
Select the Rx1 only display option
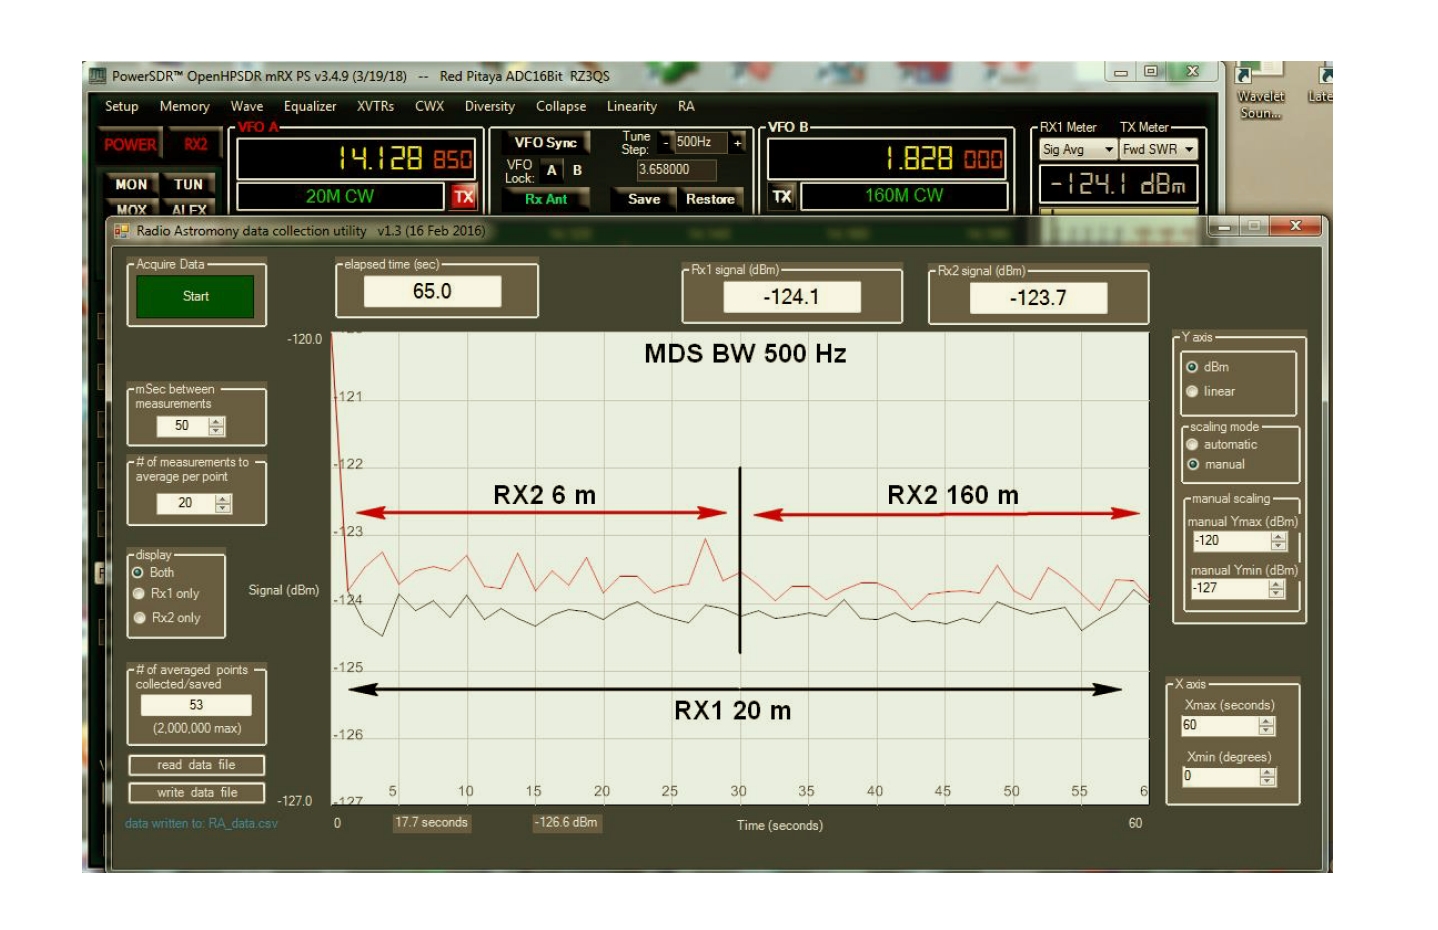(x=166, y=593)
